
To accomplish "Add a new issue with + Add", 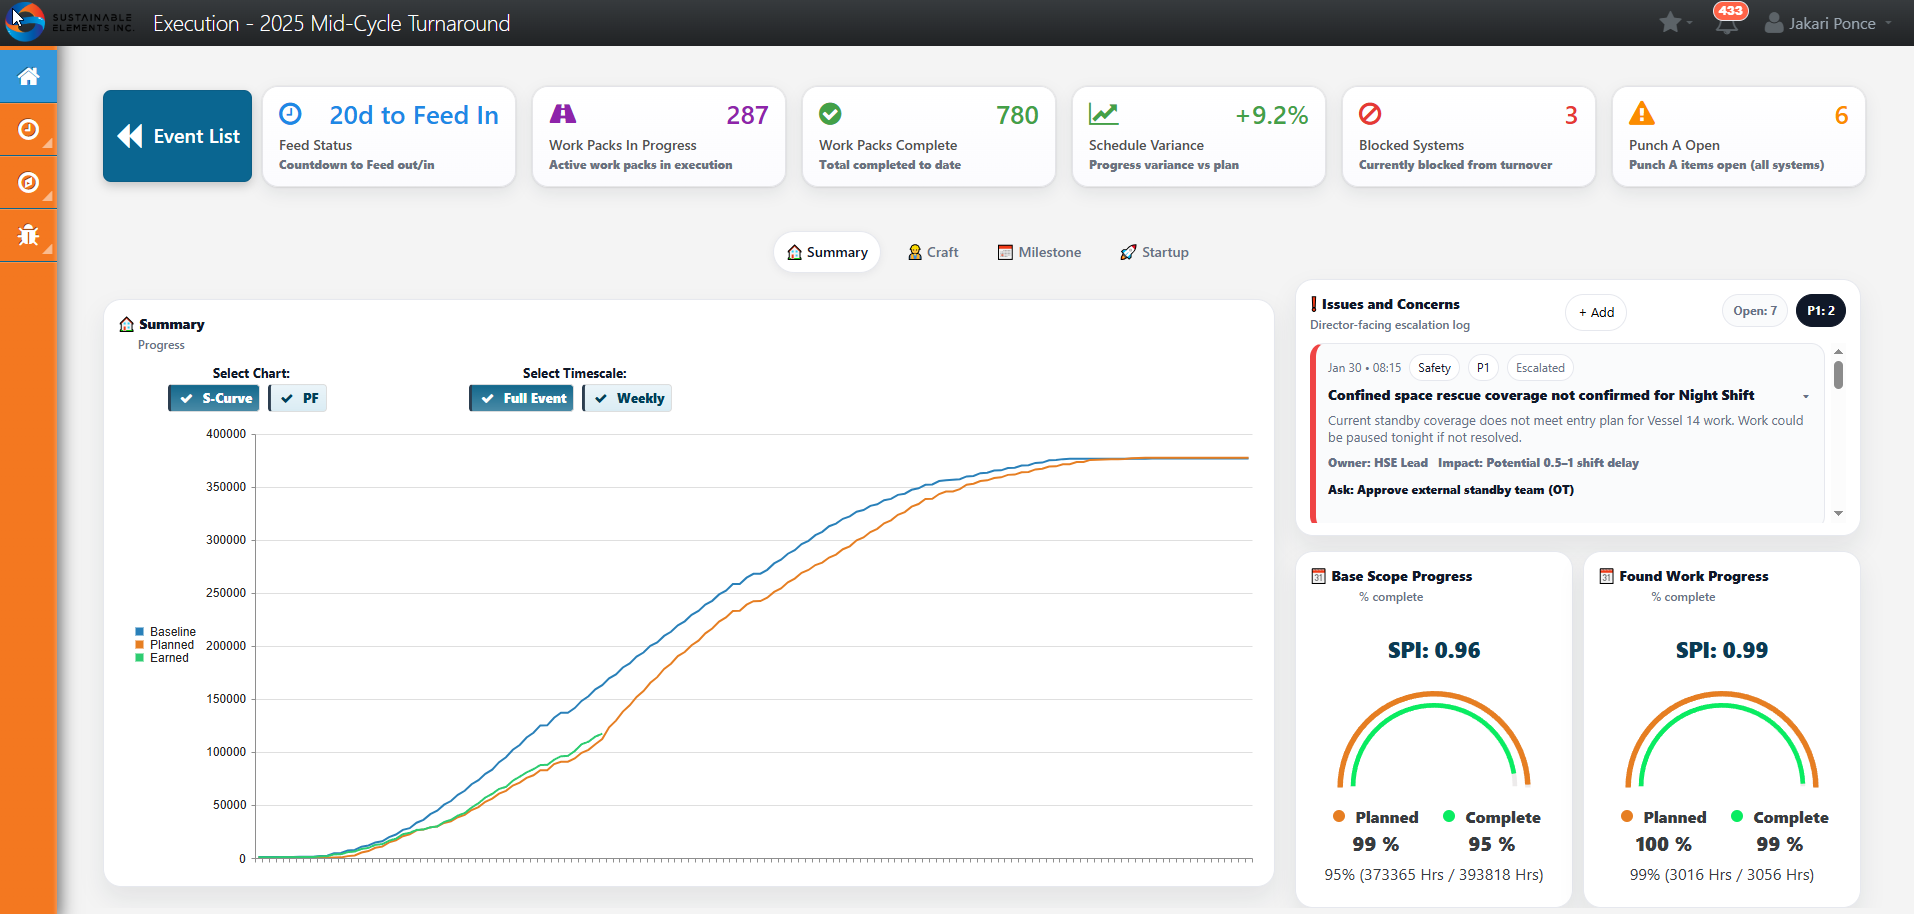I will tap(1596, 312).
